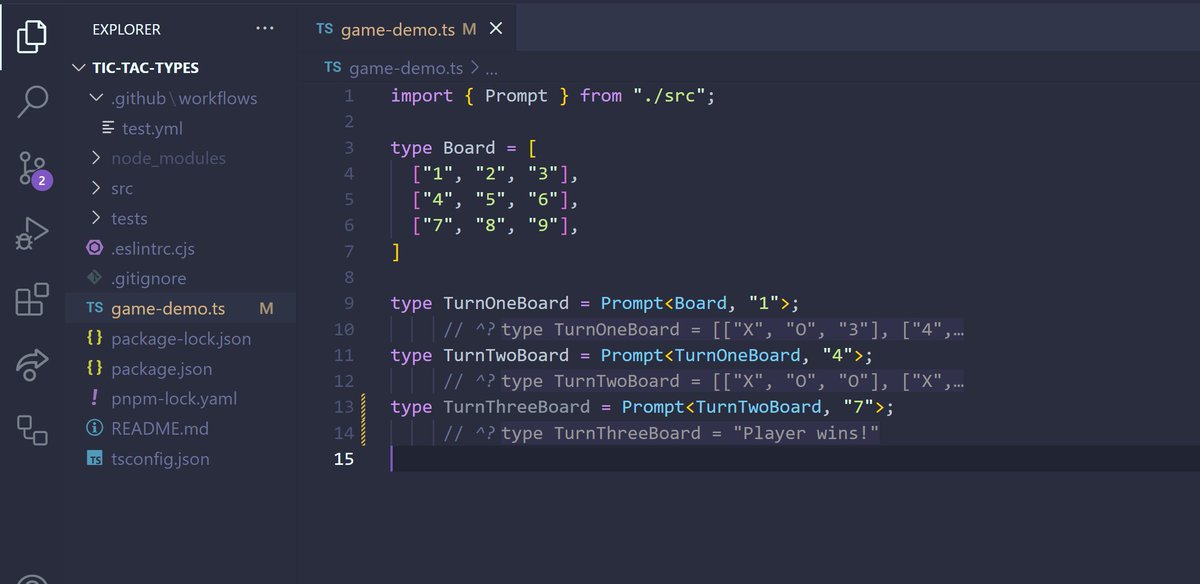The height and width of the screenshot is (584, 1200).
Task: Click the Prompt identifier in the import line
Action: pos(516,96)
